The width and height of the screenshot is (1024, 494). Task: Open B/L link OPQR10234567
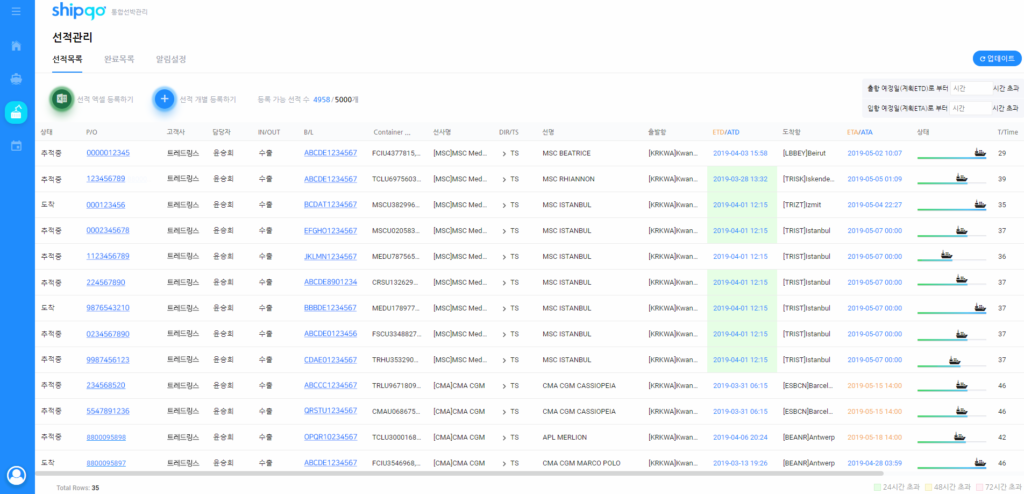[330, 437]
